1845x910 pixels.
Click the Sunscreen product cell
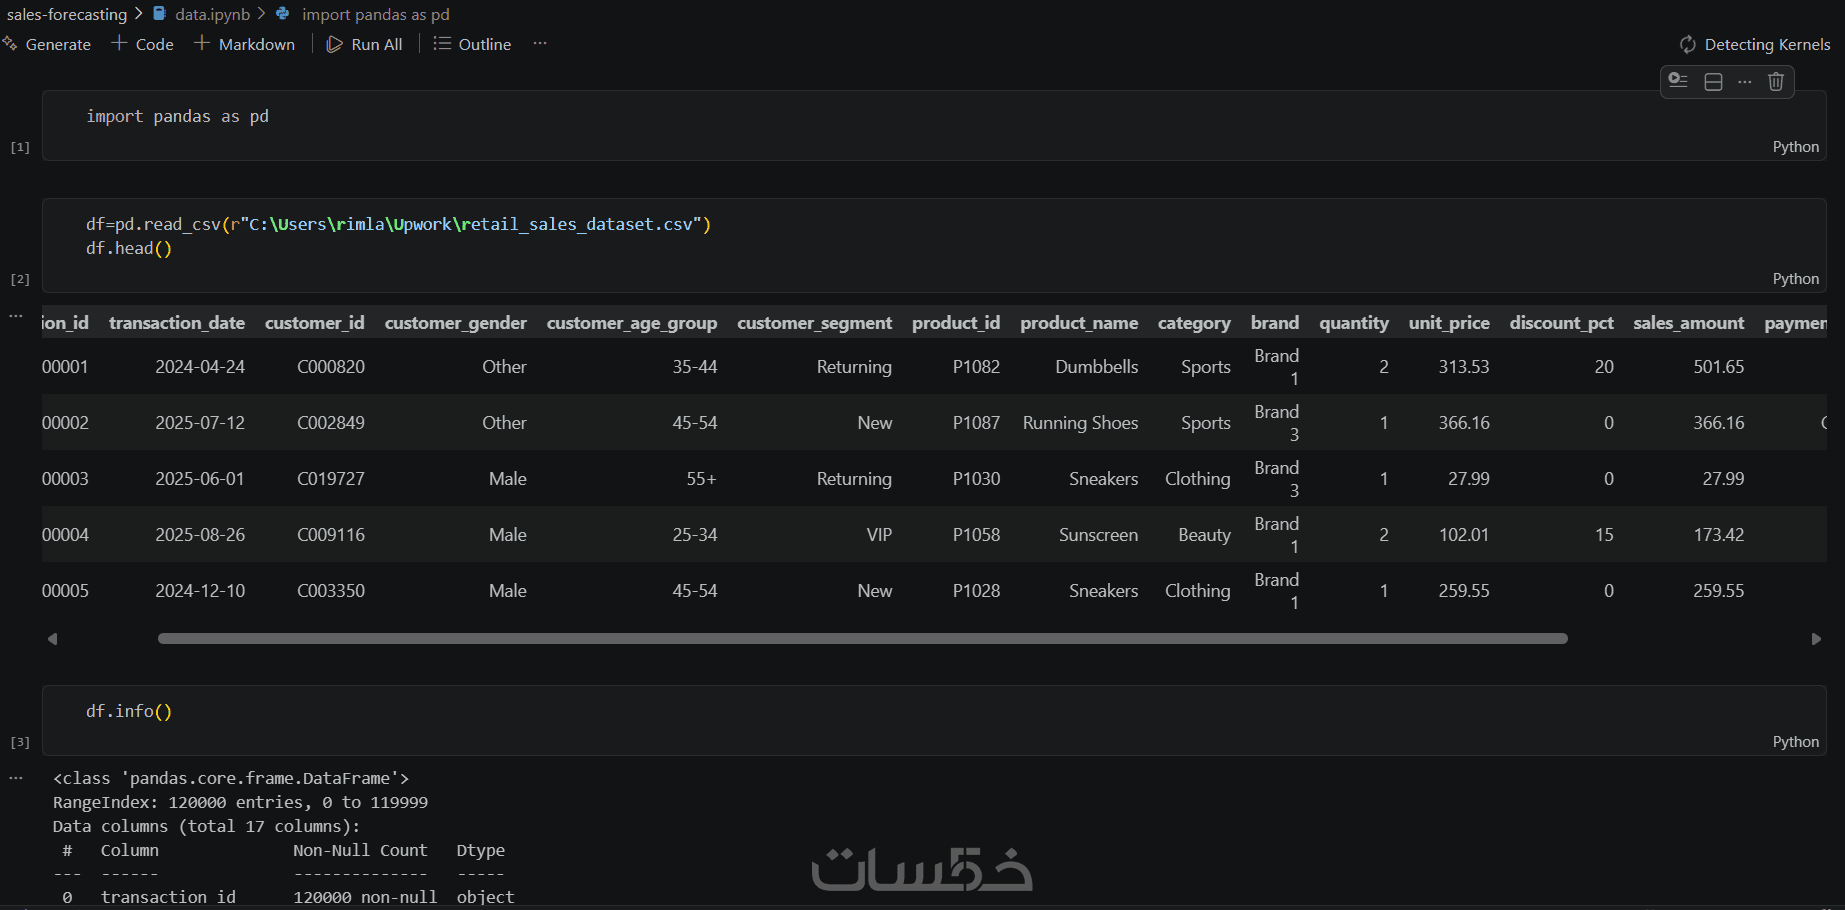(x=1099, y=535)
